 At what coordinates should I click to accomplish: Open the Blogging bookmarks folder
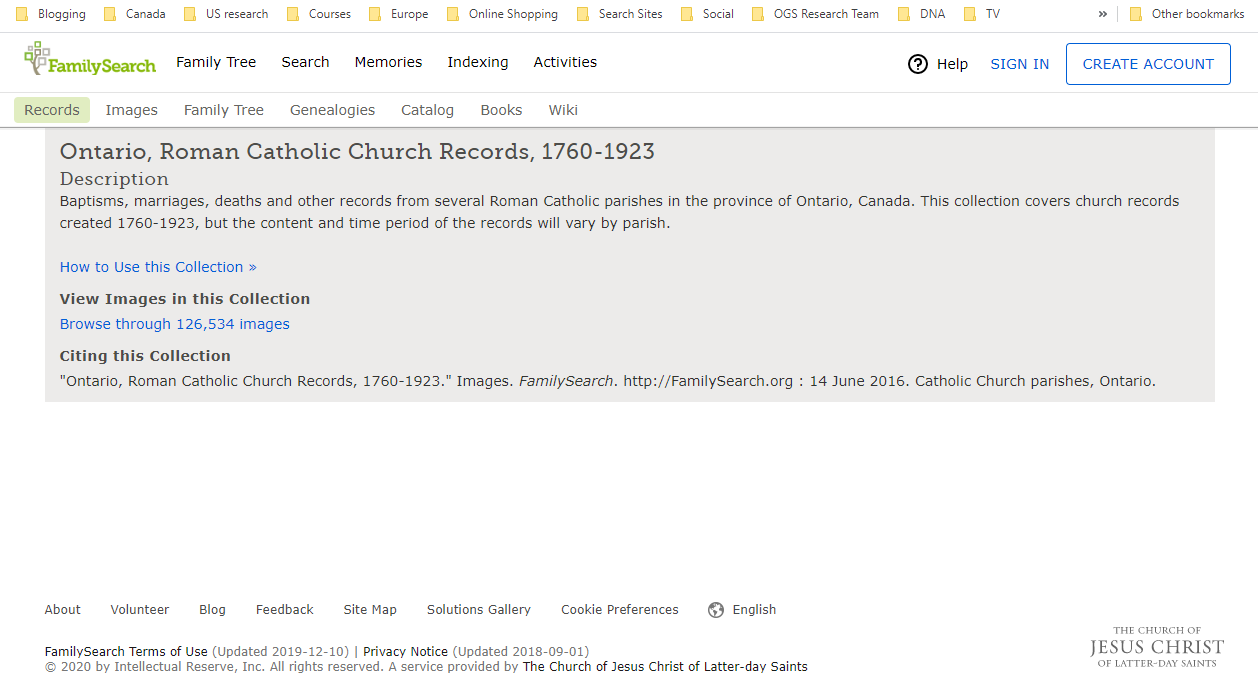coord(51,14)
